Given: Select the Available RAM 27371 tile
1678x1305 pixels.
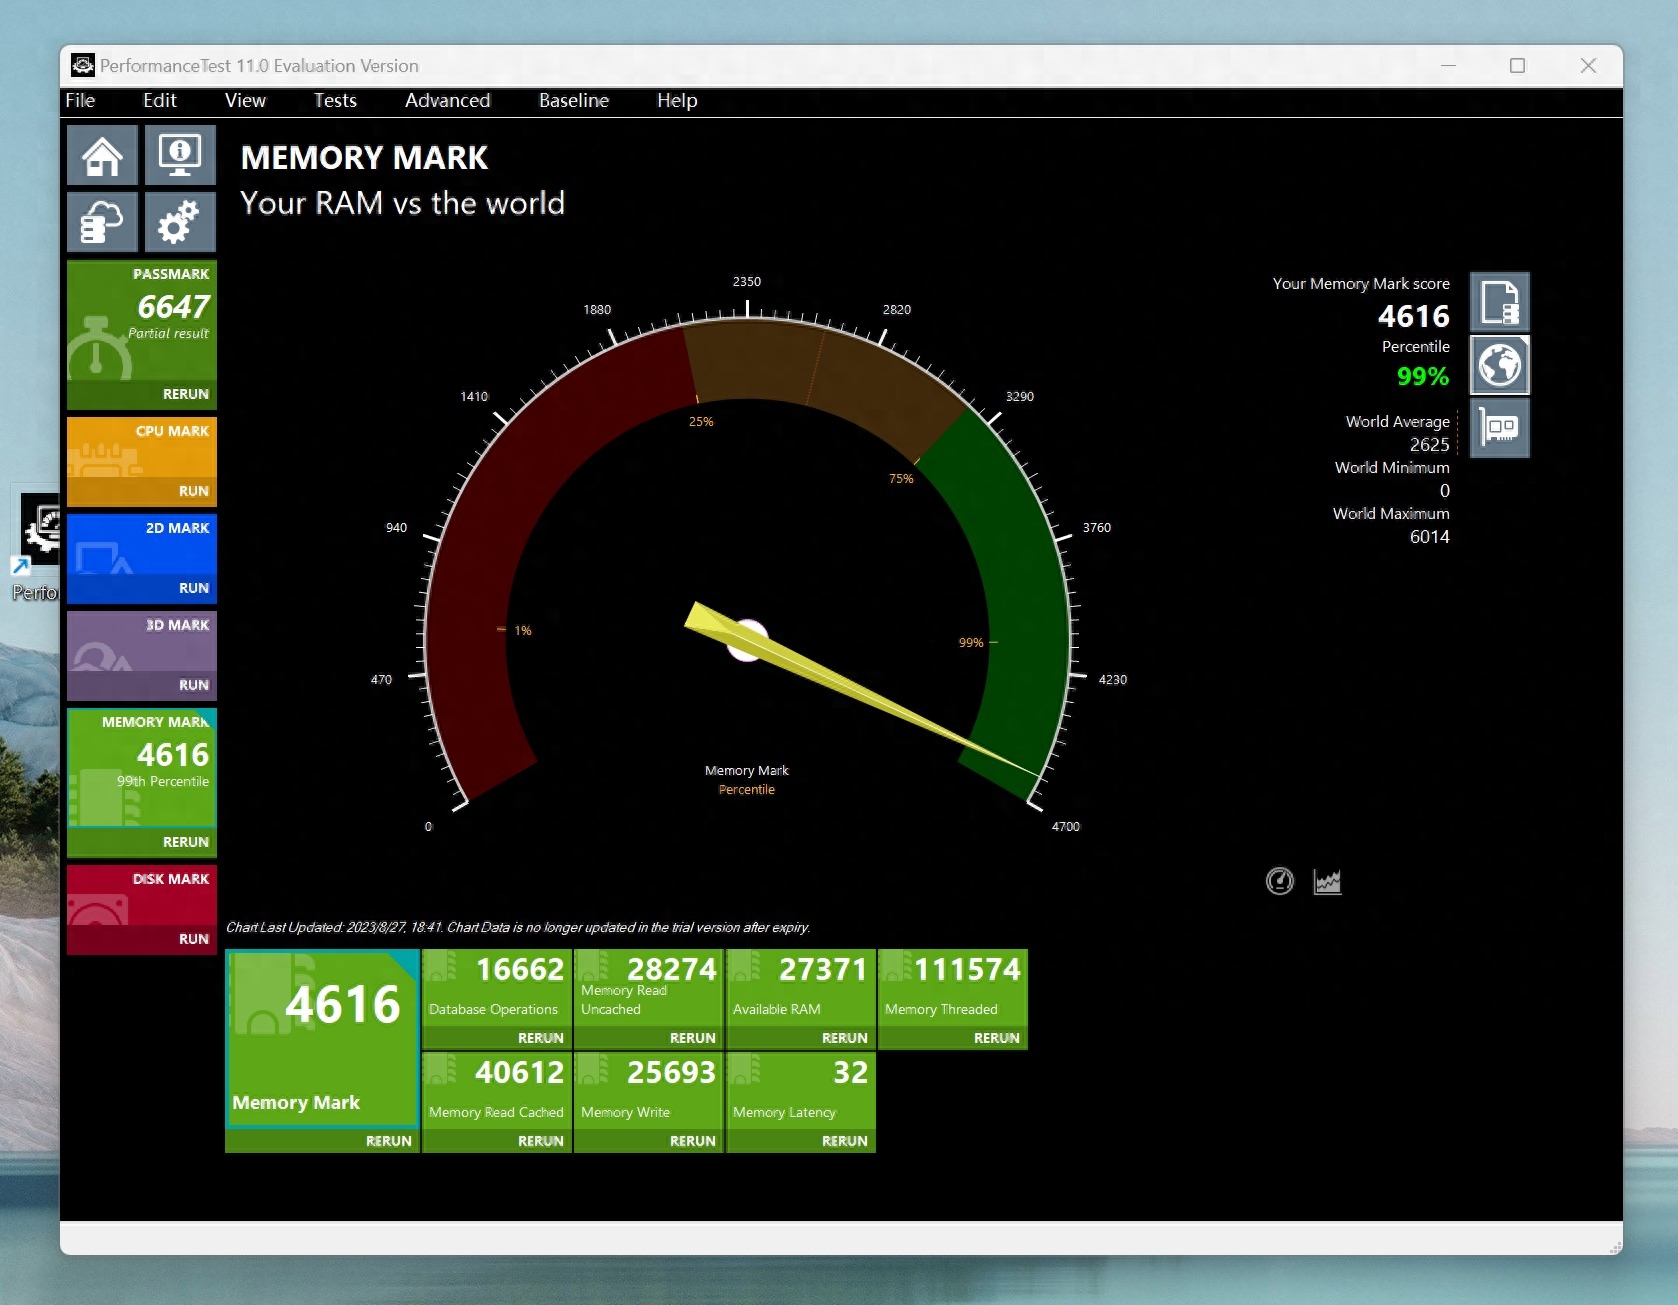Looking at the screenshot, I should (x=801, y=988).
